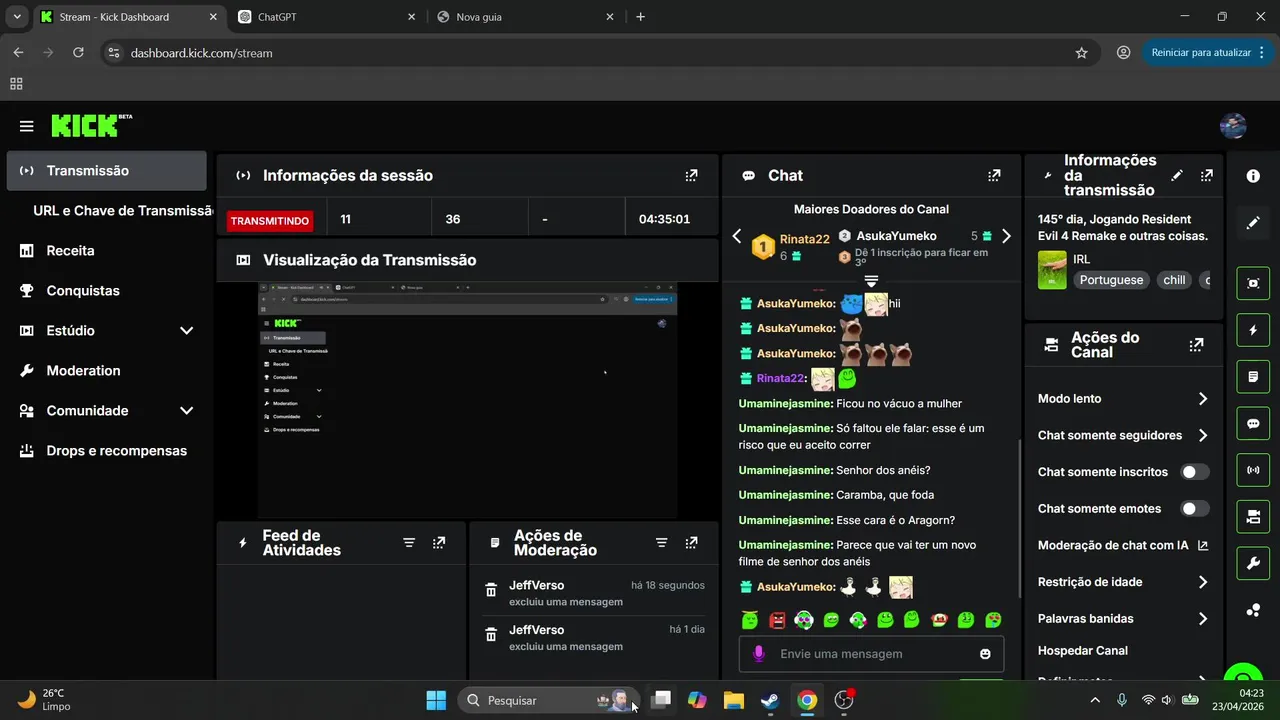Image resolution: width=1280 pixels, height=720 pixels.
Task: Expand the Estúdio sidebar section
Action: click(x=186, y=331)
